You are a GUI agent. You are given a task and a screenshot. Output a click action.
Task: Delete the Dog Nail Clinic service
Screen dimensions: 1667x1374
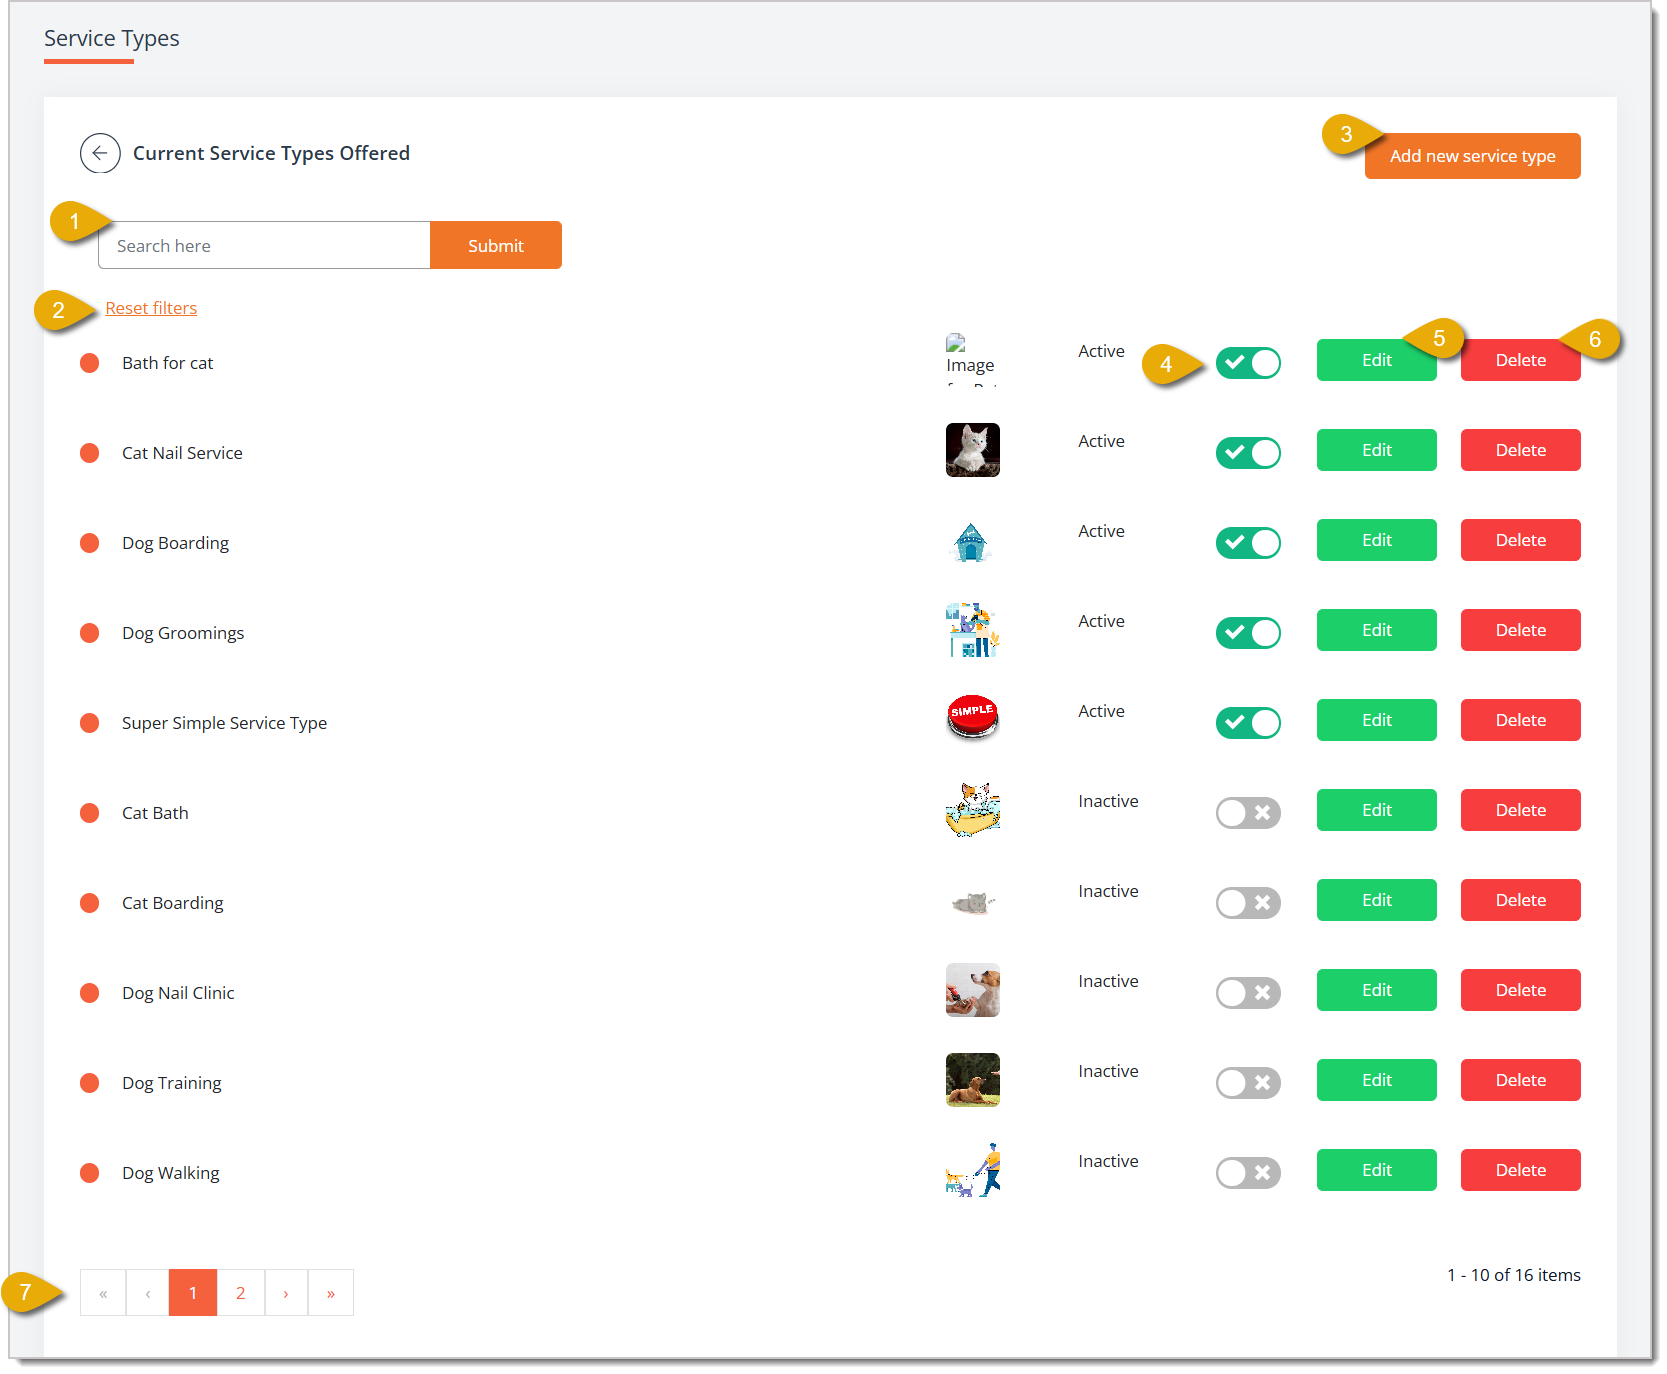(x=1520, y=990)
